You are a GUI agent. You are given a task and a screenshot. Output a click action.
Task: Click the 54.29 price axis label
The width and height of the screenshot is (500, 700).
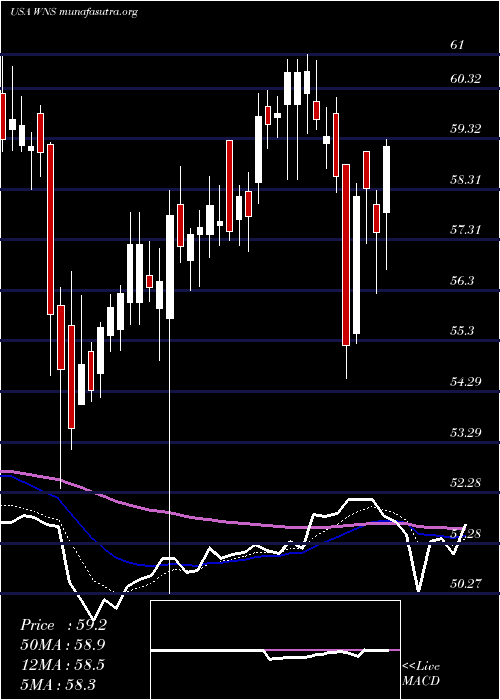point(466,381)
